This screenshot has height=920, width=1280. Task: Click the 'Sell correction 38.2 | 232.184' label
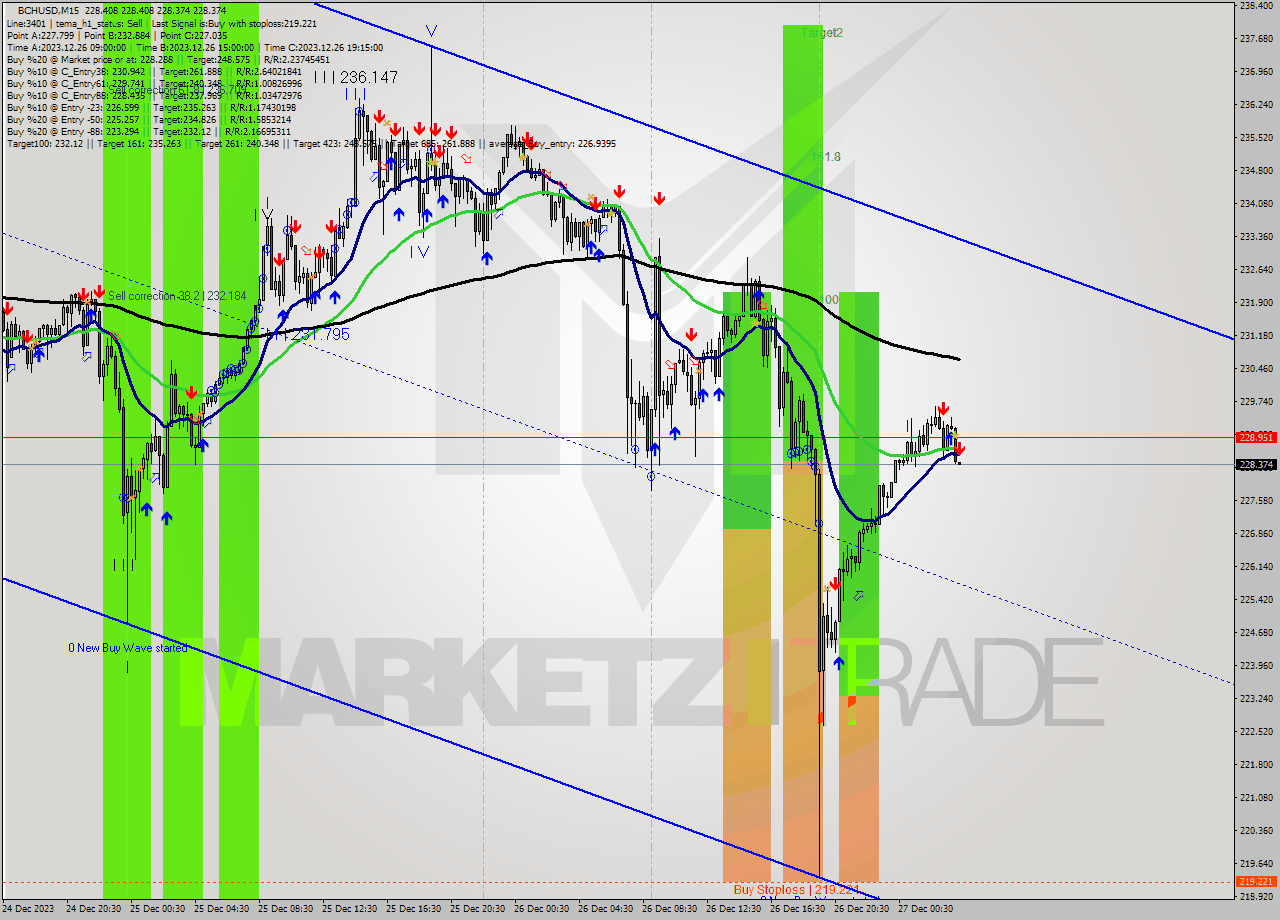coord(177,296)
